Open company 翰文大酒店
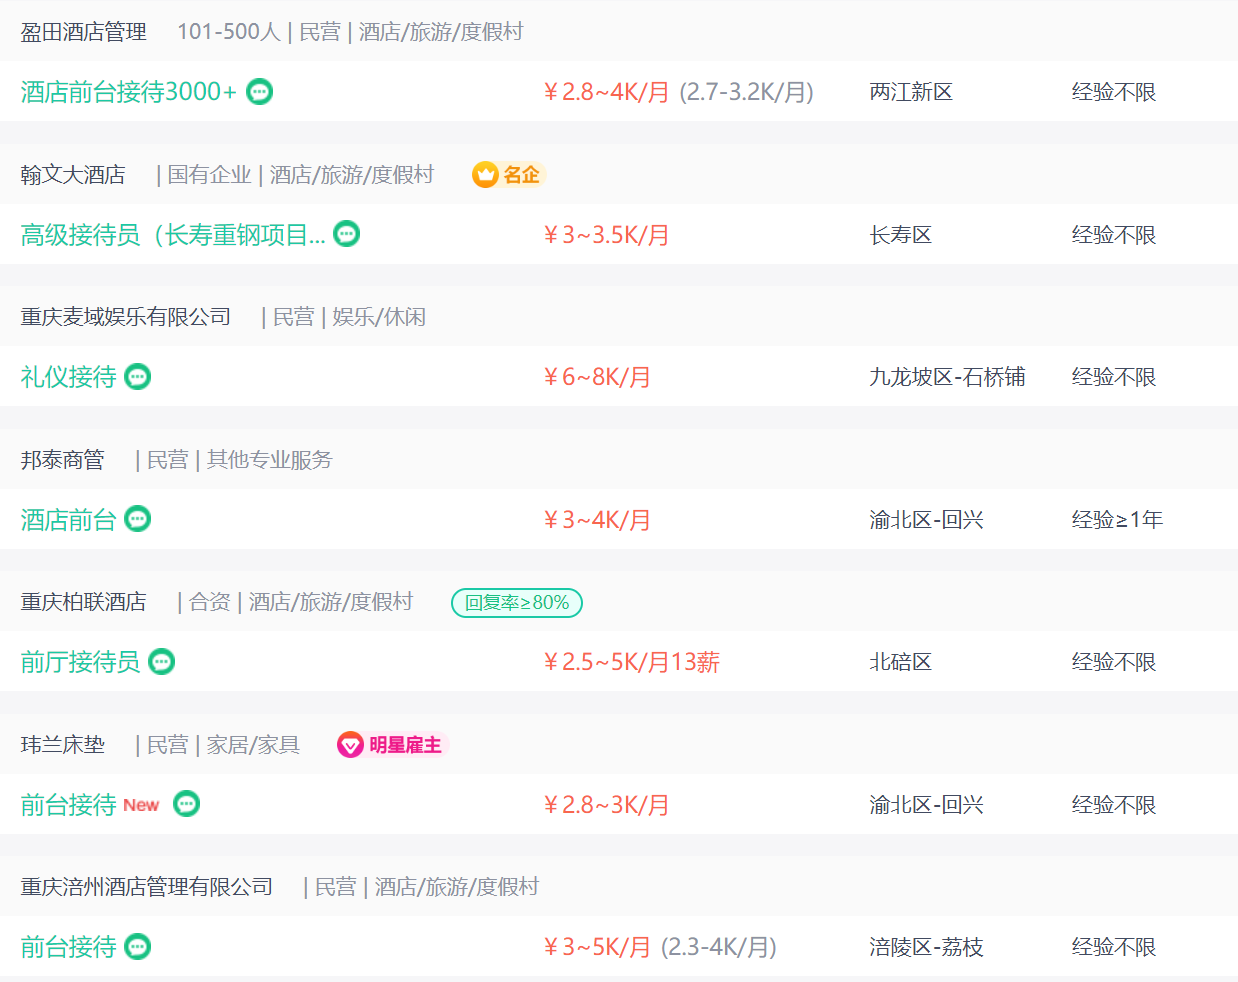 click(x=73, y=175)
